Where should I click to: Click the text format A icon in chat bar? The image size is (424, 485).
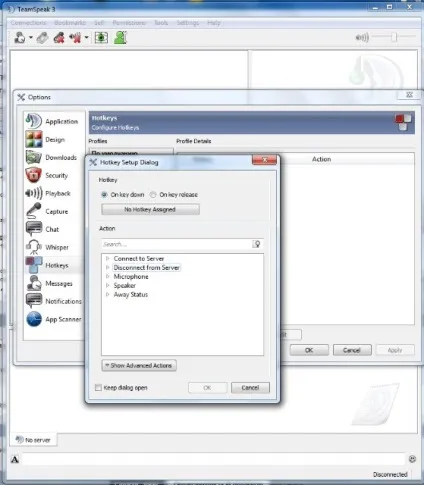15,460
